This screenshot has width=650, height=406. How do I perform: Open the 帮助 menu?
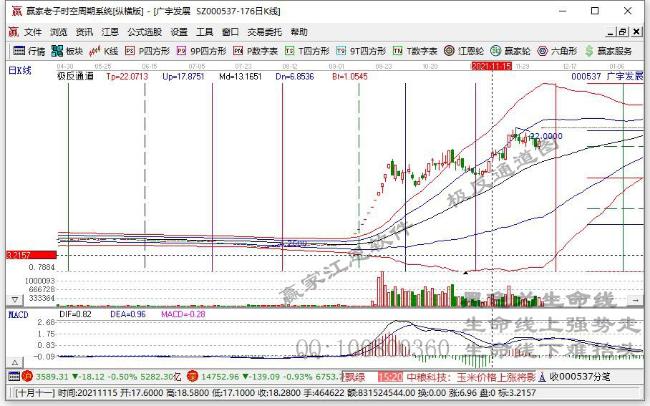point(299,32)
